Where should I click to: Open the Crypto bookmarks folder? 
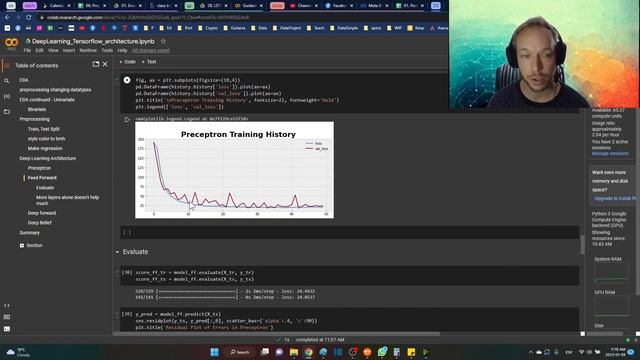208,28
